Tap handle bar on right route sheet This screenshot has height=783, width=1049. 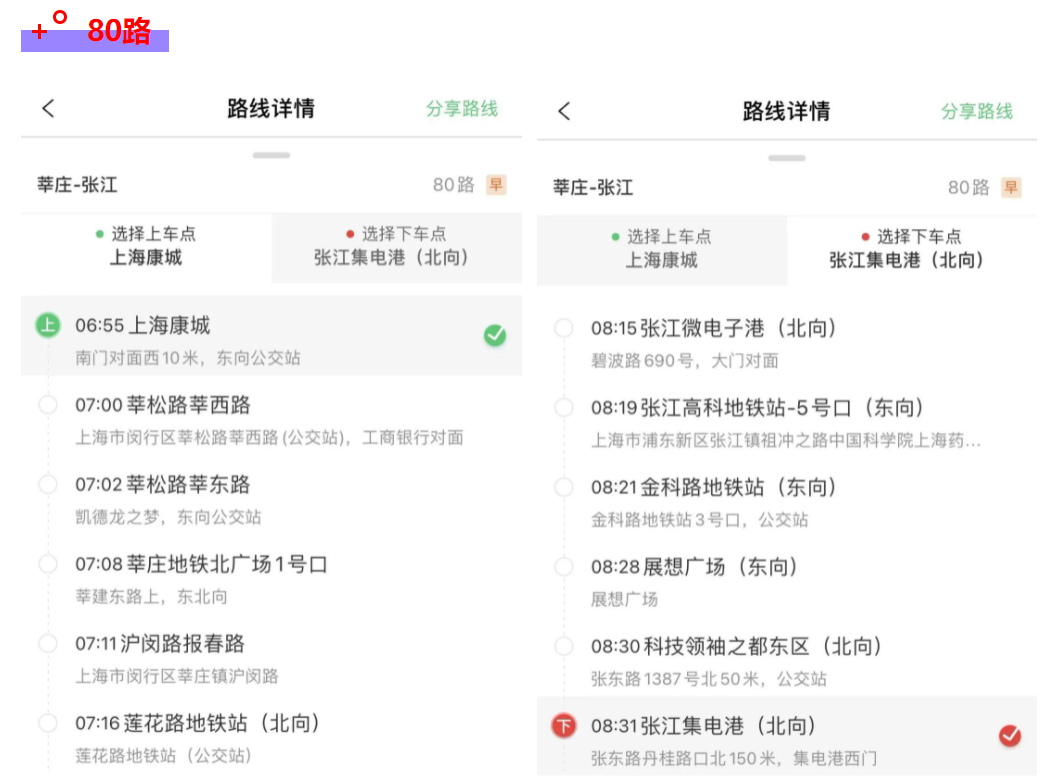(x=787, y=158)
